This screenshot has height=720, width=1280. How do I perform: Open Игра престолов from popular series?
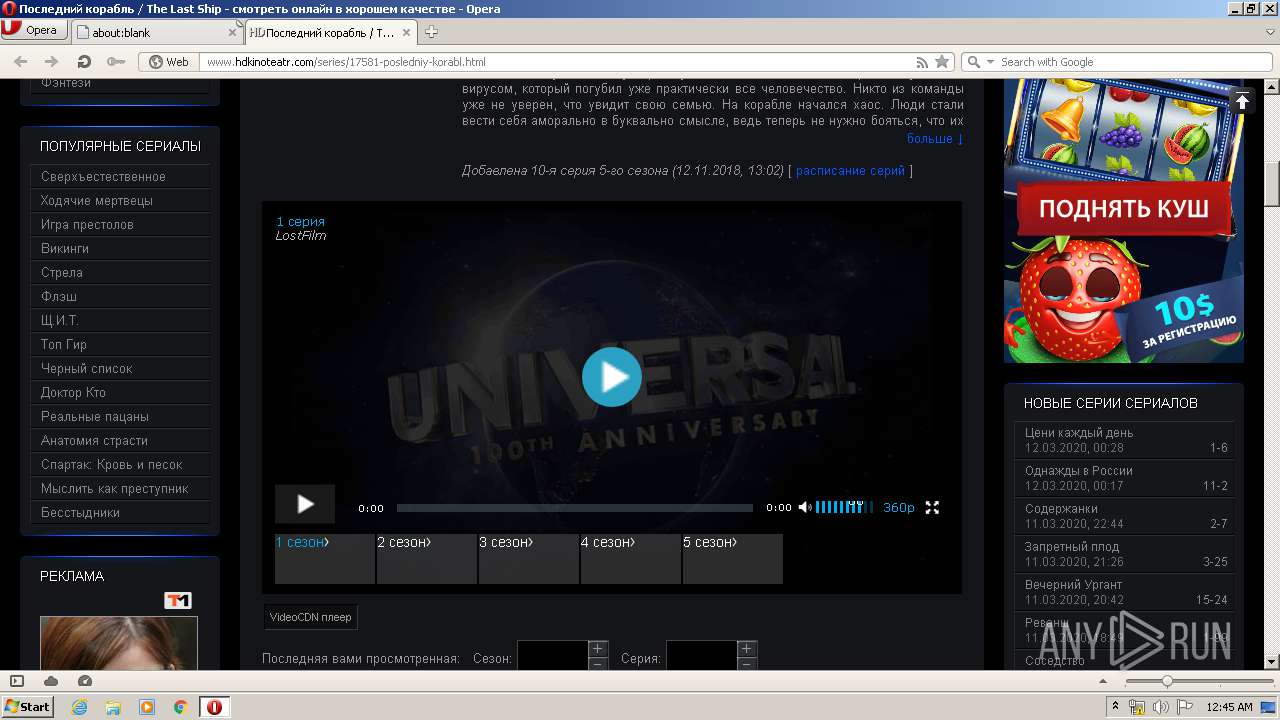click(x=121, y=225)
